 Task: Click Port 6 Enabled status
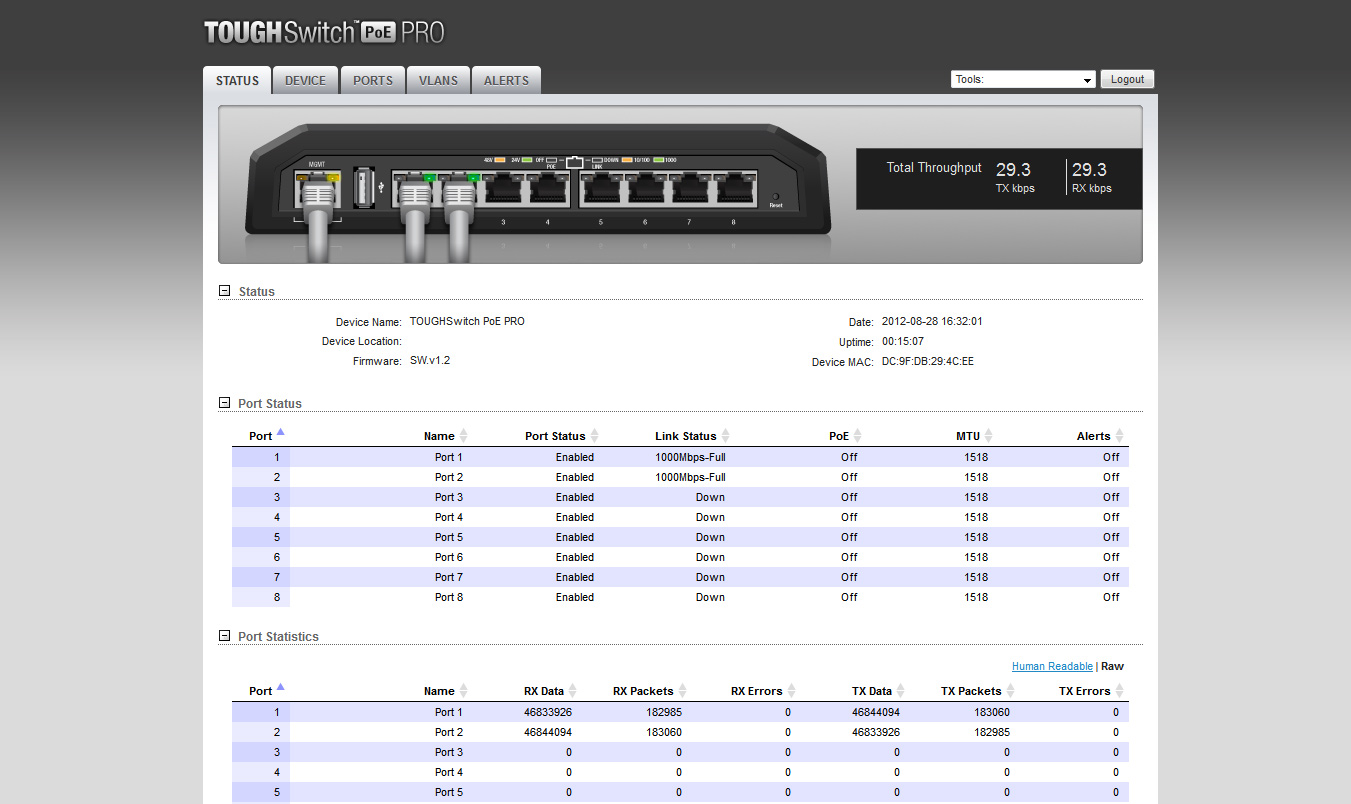pos(575,557)
